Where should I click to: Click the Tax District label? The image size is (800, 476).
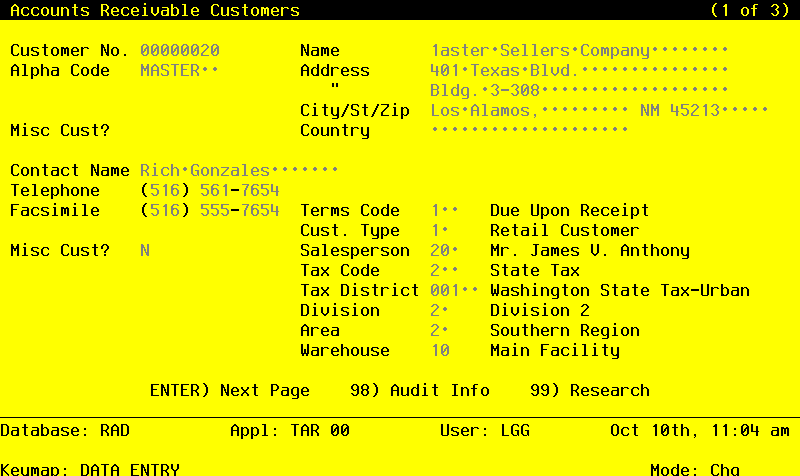360,290
